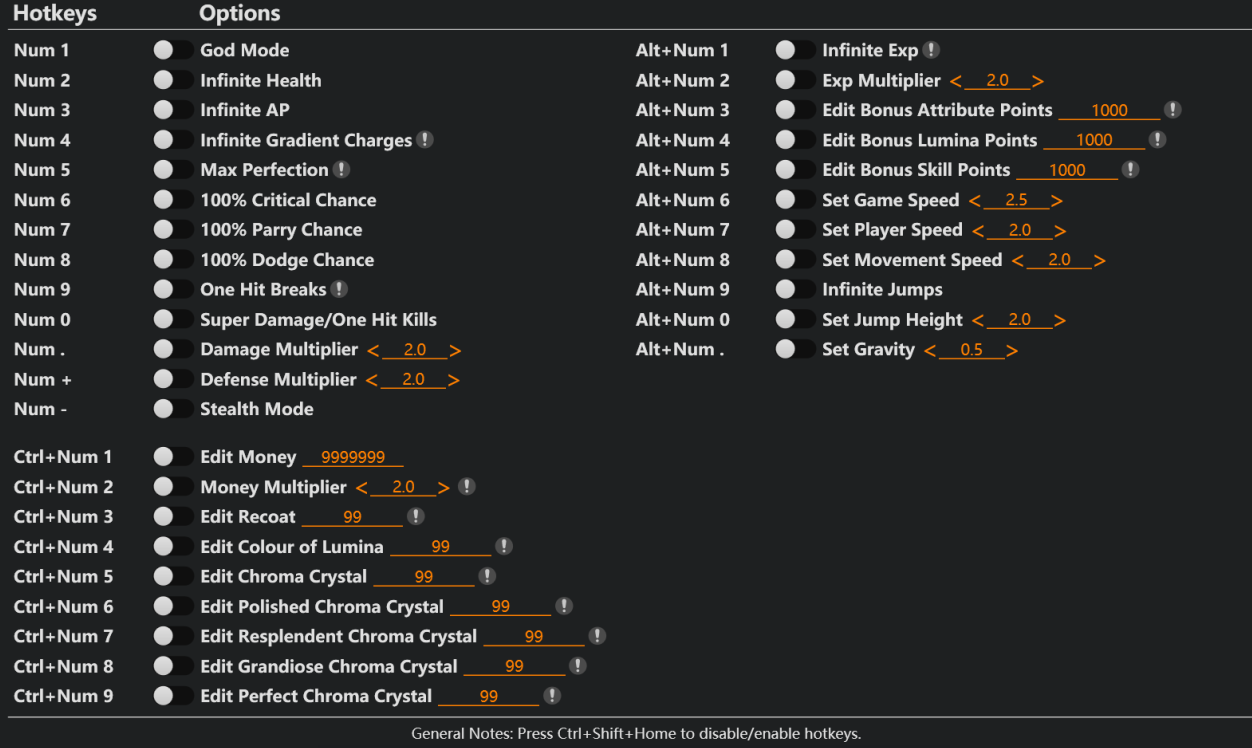Enable Stealth Mode
Screen dimensions: 1252x748
pyautogui.click(x=173, y=408)
